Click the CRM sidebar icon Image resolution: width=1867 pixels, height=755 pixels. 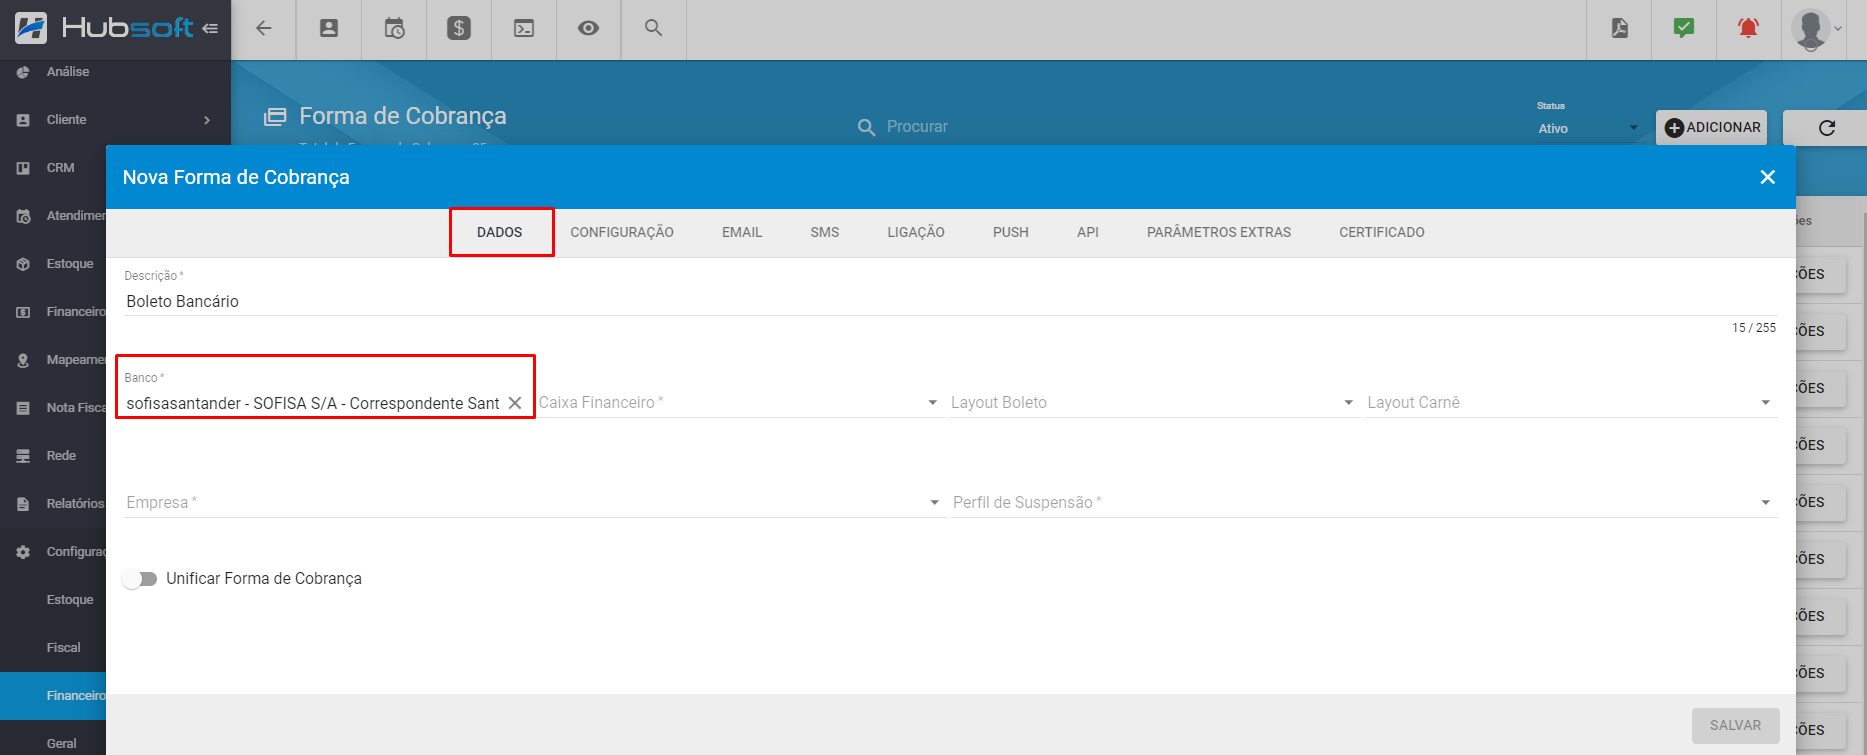point(23,168)
